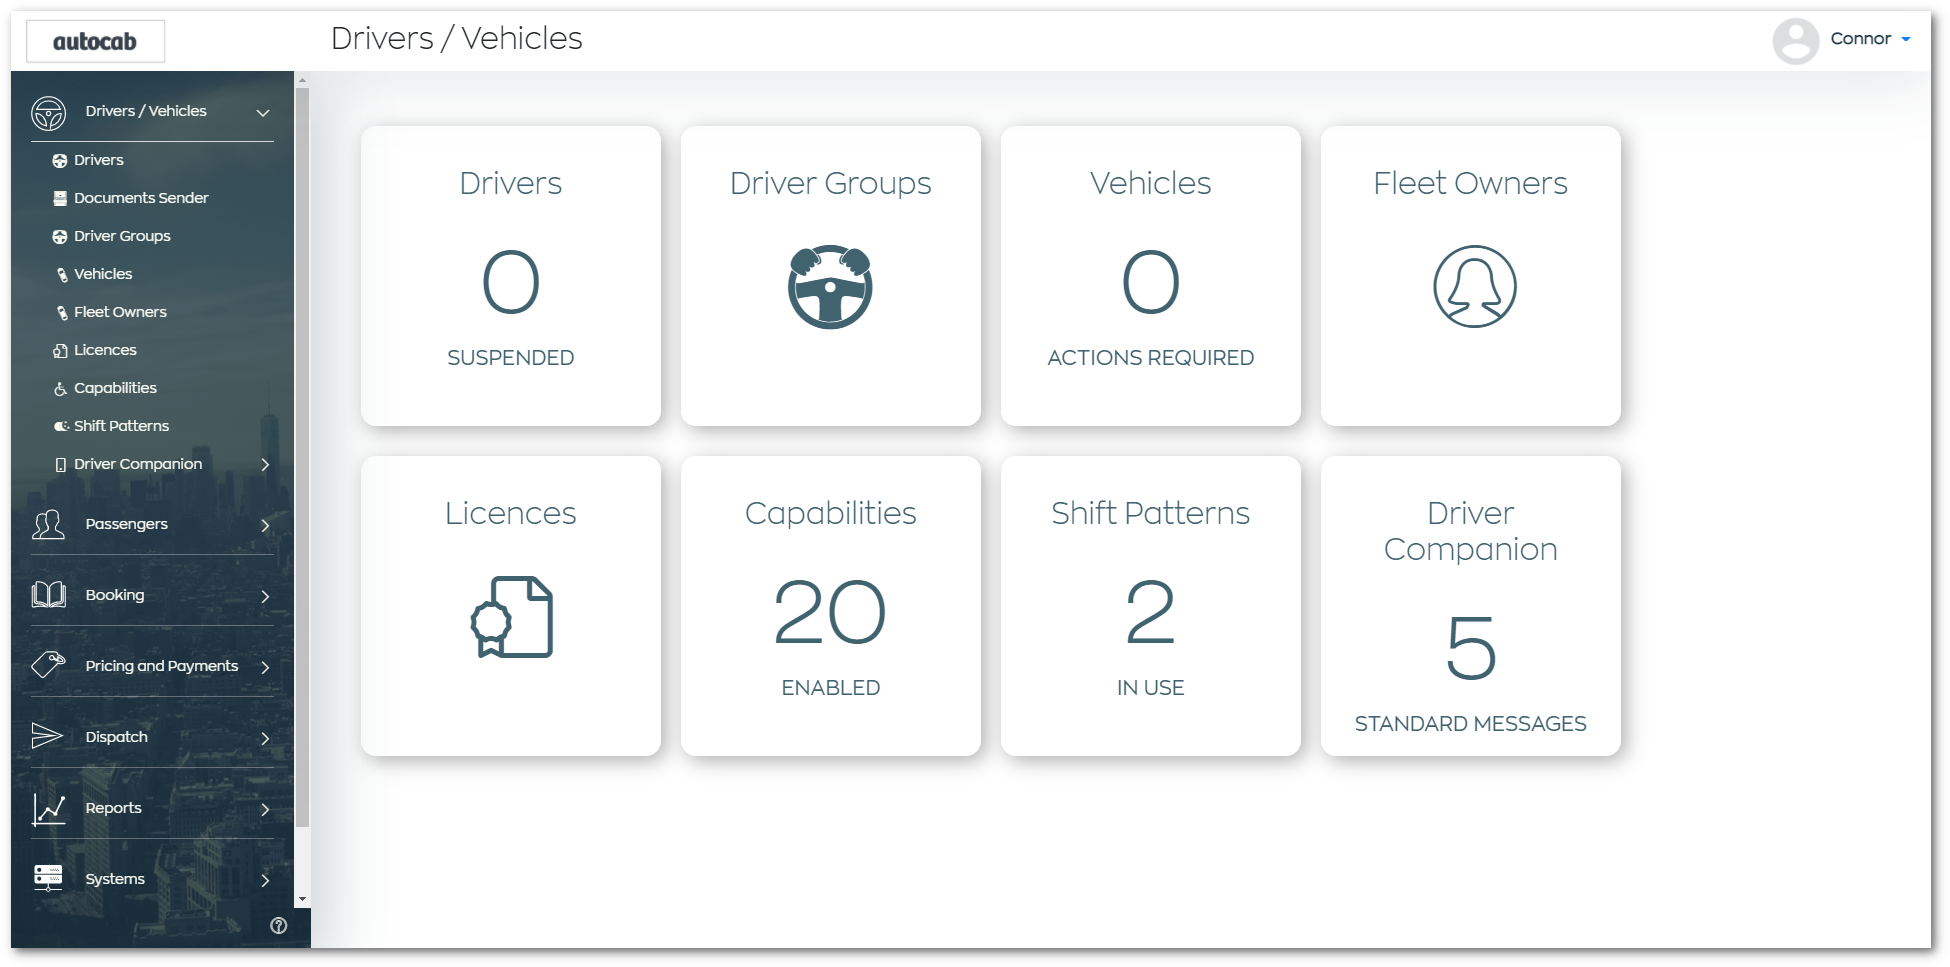This screenshot has width=1950, height=967.
Task: Click the Shift Patterns sidebar icon
Action: click(x=61, y=426)
